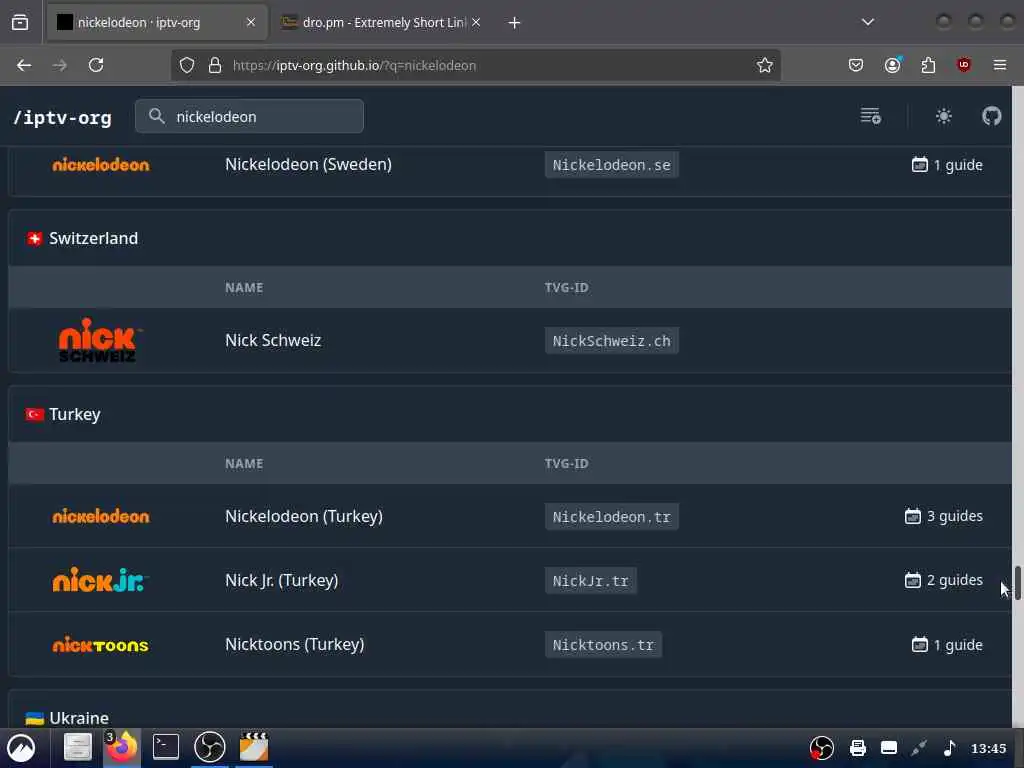Screen dimensions: 1024x768
Task: Go back to the previous page
Action: click(x=24, y=65)
